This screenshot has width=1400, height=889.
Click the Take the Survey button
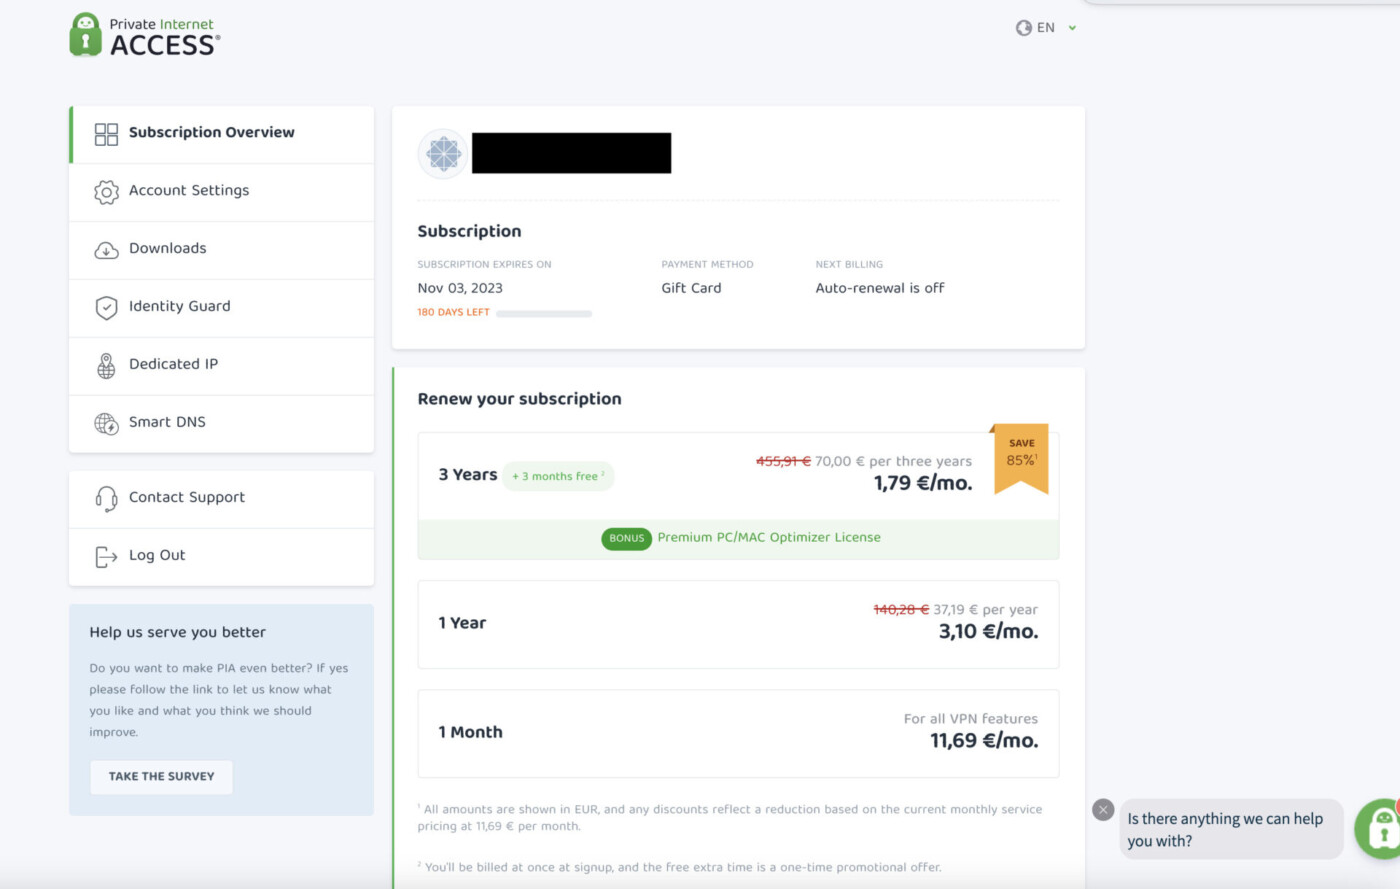(161, 777)
